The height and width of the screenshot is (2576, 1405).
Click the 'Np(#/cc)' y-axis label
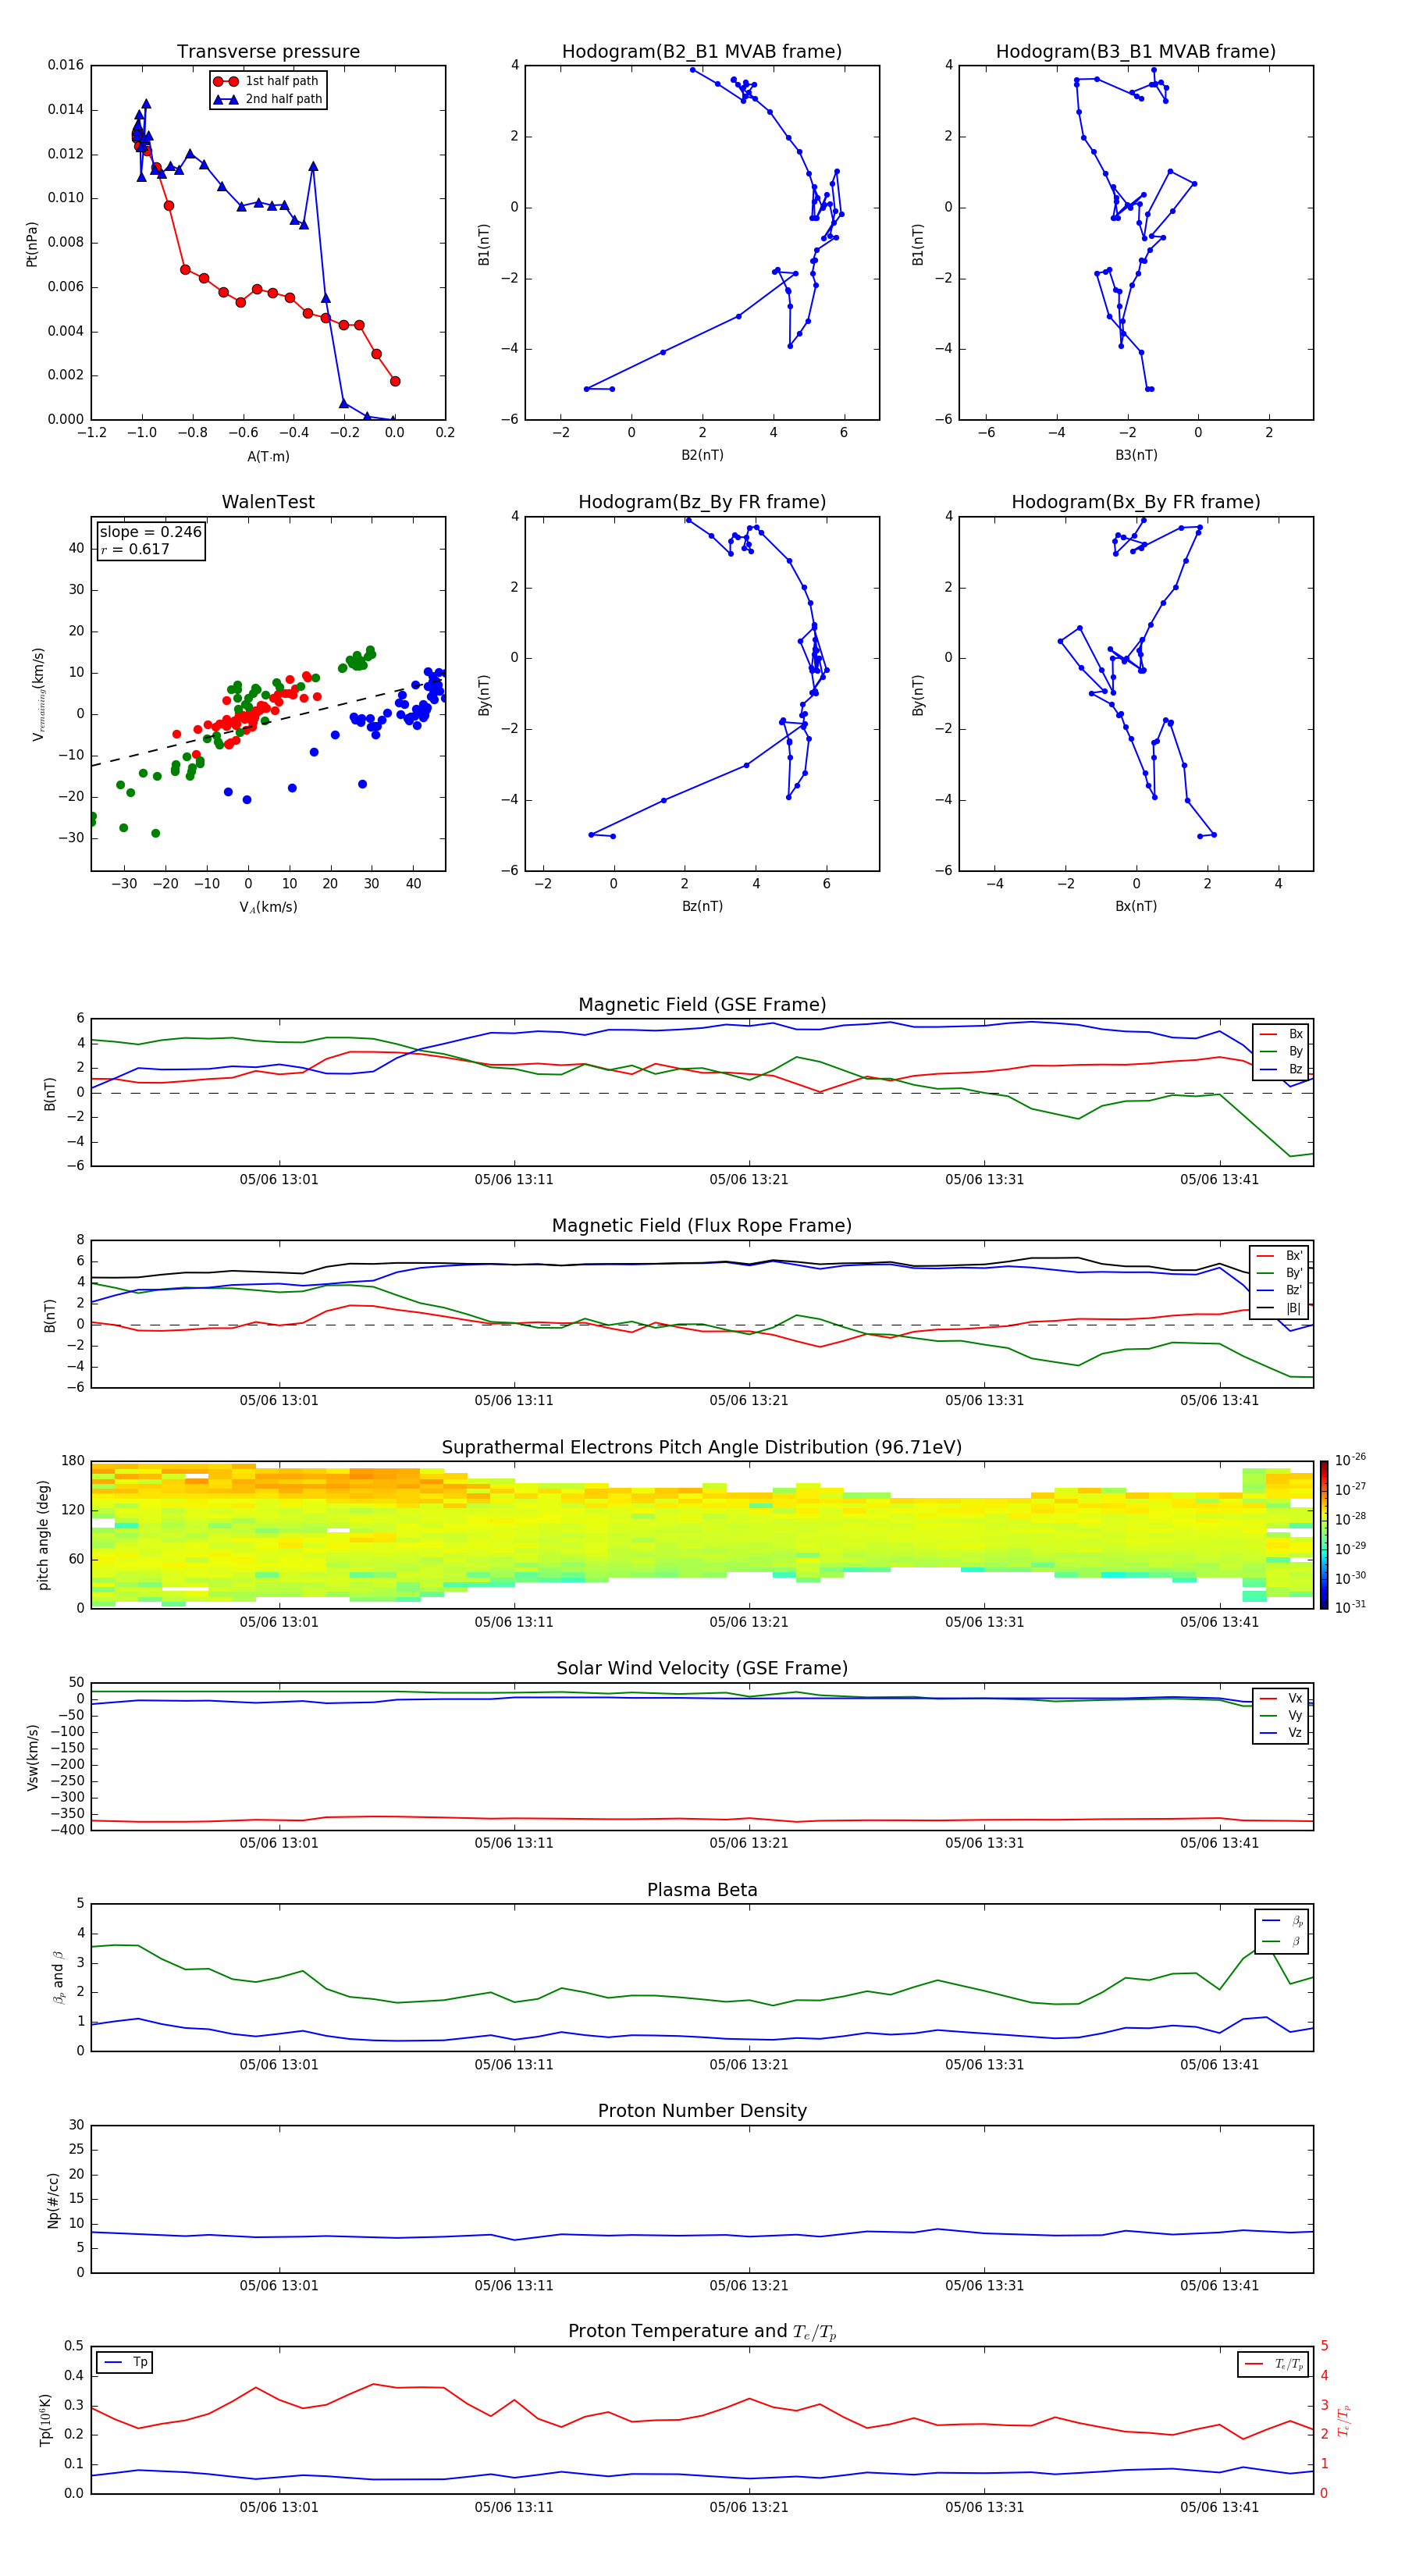click(53, 2199)
